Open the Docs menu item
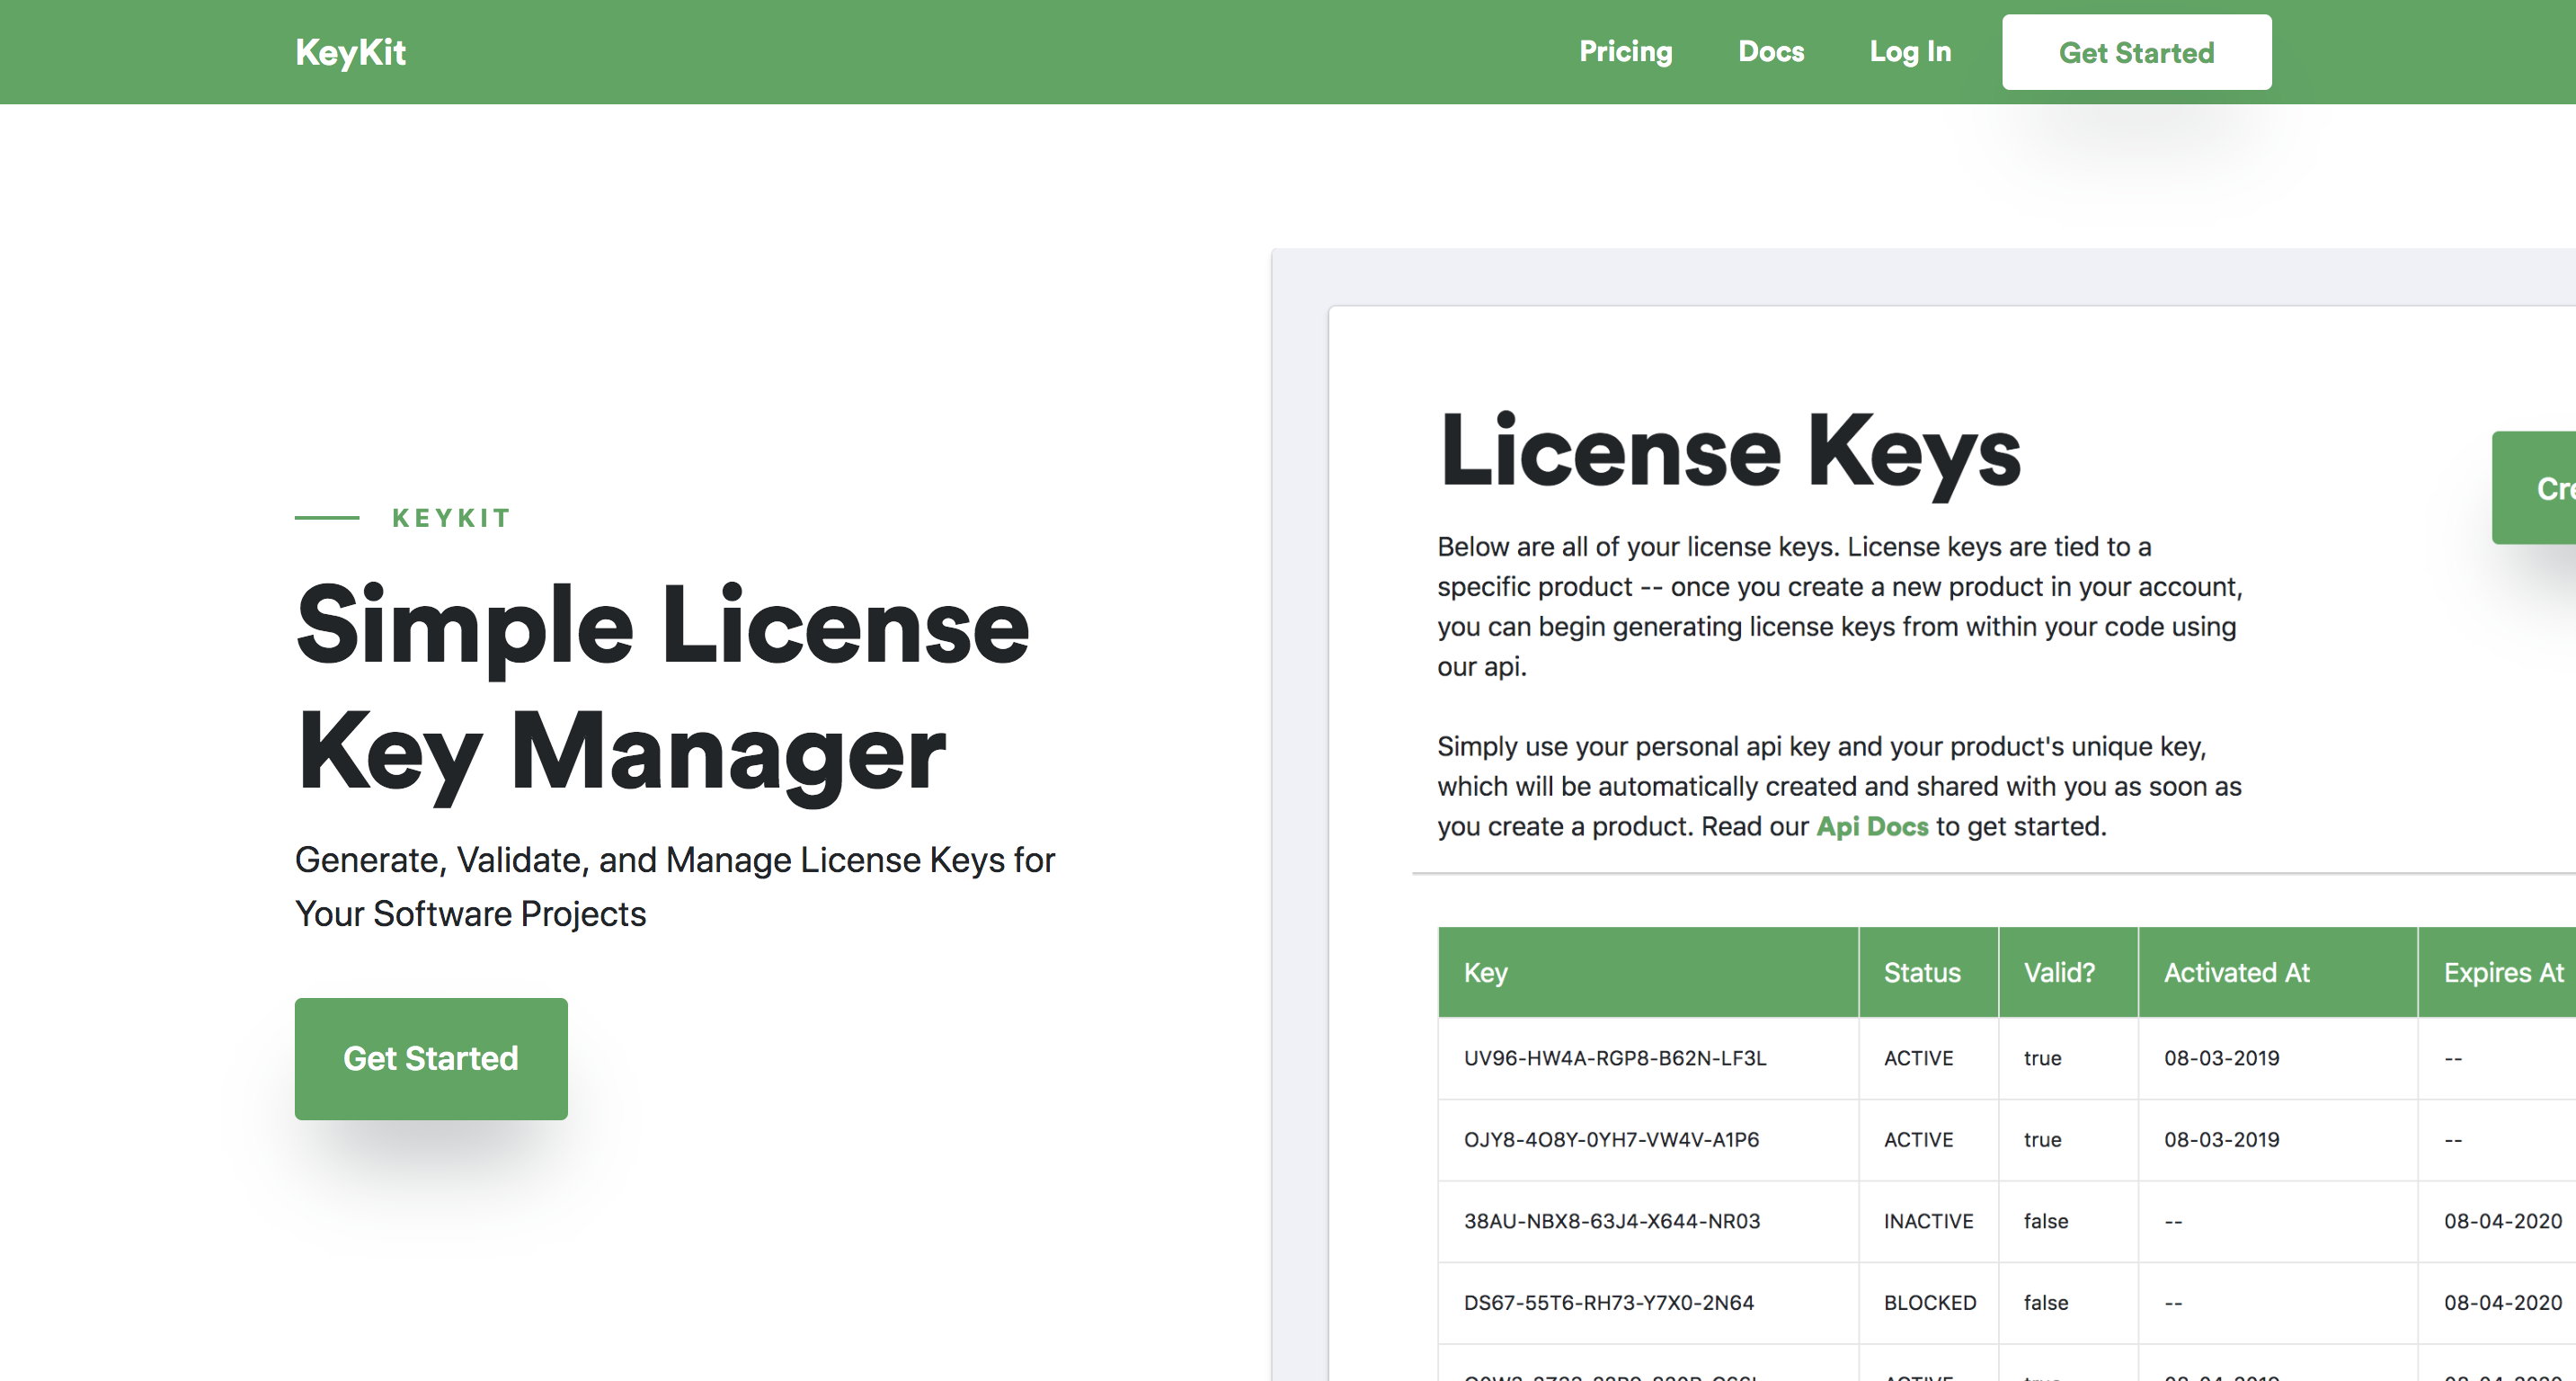 [1771, 51]
